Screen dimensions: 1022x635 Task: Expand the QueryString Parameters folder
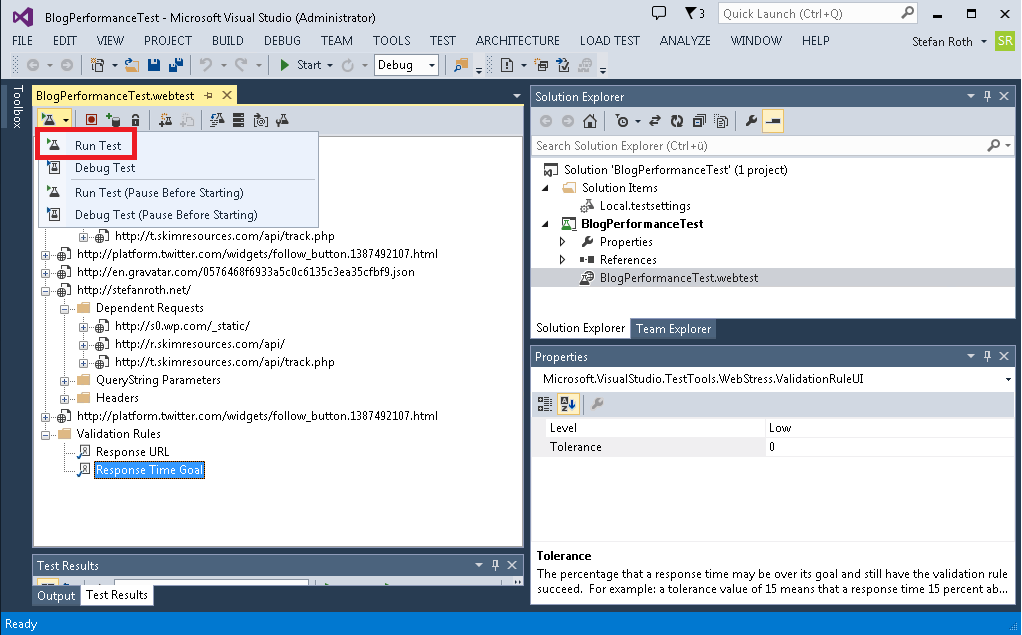[x=65, y=381]
